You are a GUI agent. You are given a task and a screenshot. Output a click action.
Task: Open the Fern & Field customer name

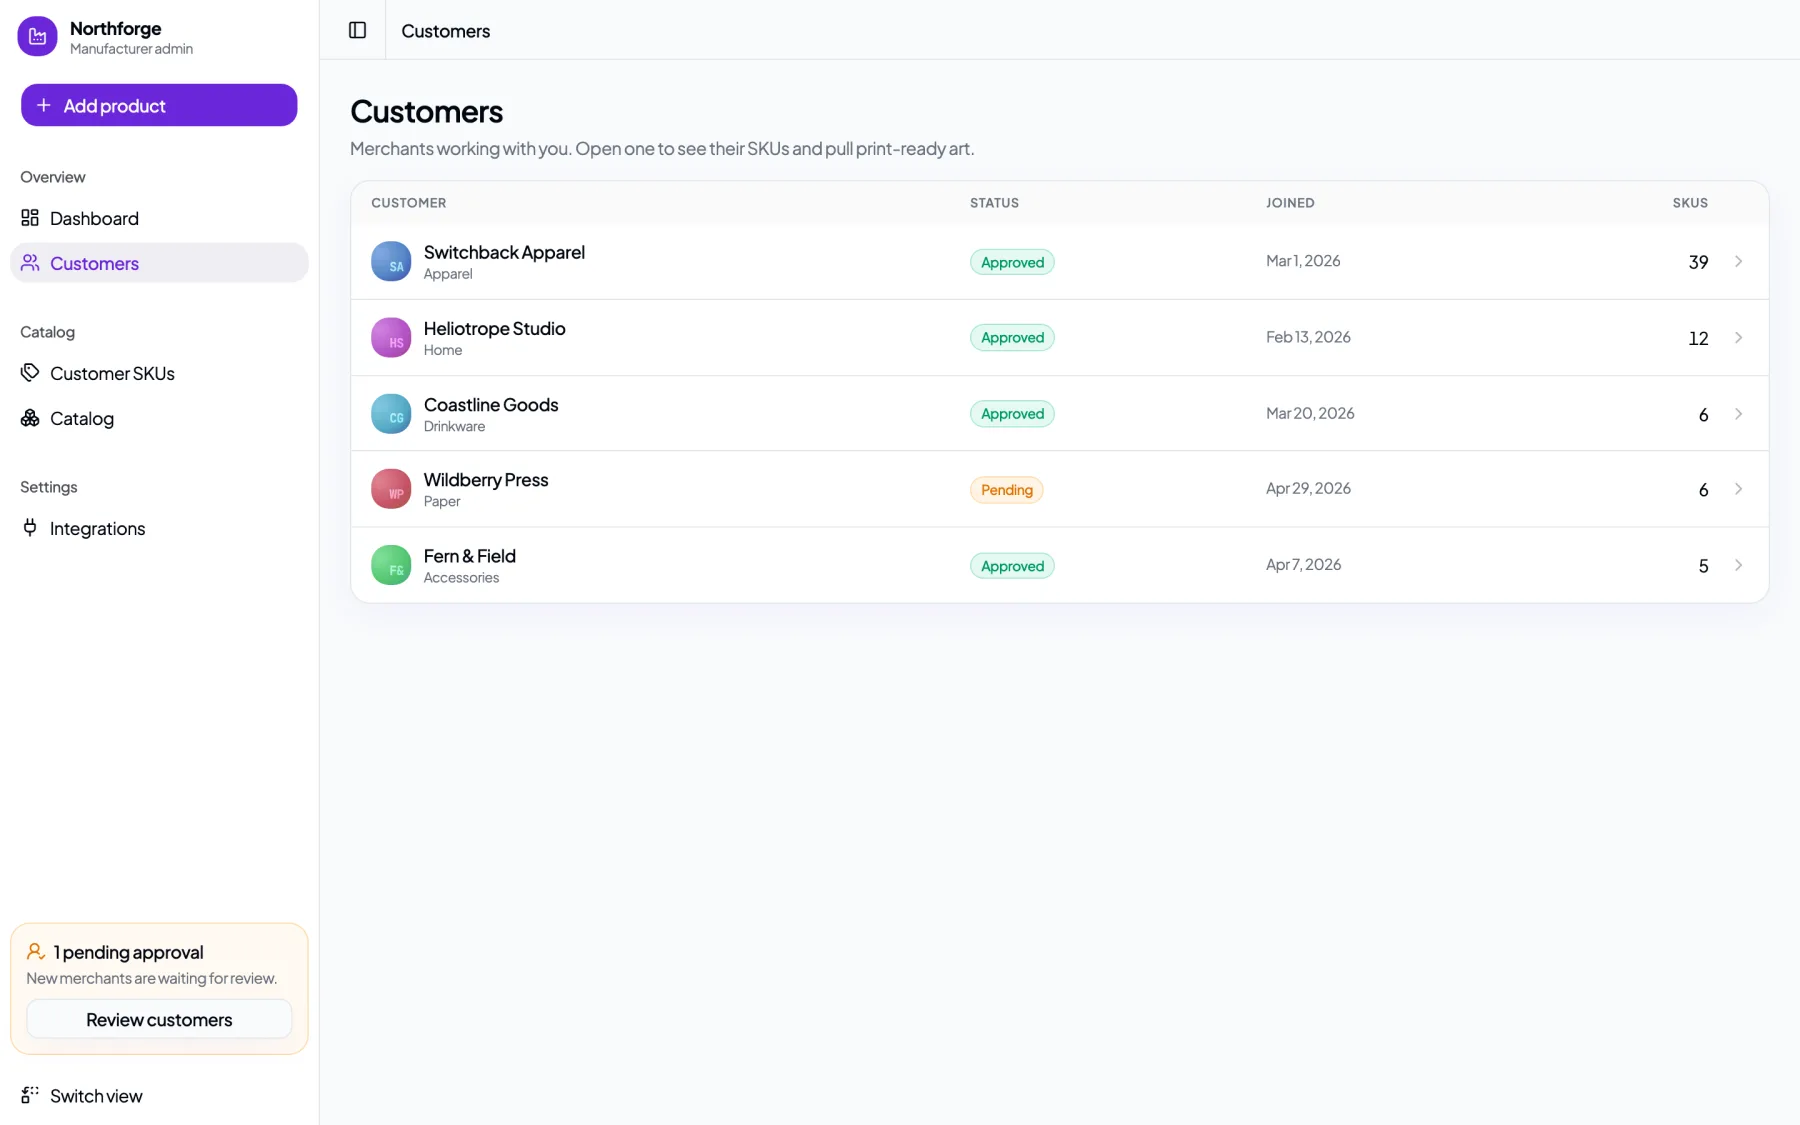(469, 556)
